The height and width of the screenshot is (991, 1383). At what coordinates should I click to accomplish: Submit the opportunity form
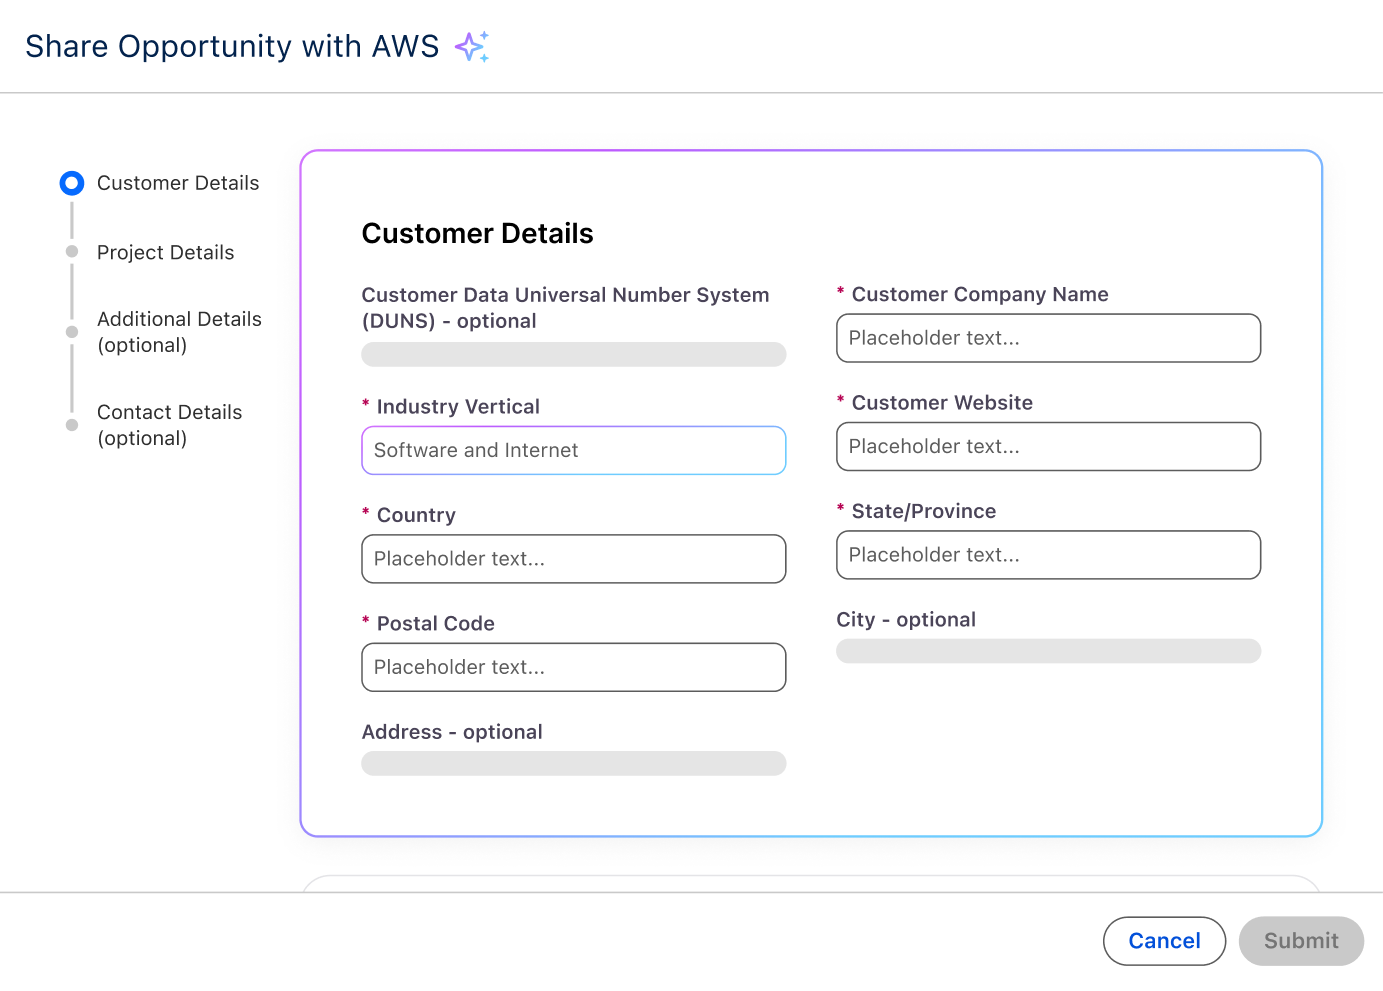point(1300,941)
